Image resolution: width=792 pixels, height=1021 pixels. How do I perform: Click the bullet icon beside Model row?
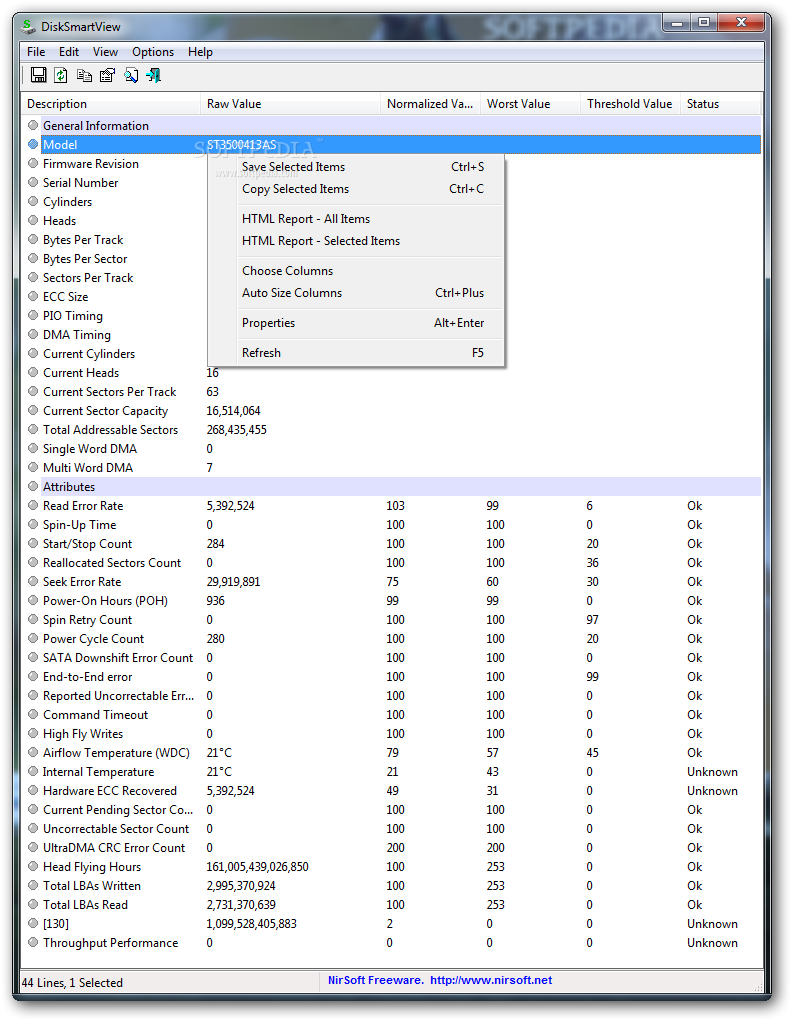click(x=33, y=145)
